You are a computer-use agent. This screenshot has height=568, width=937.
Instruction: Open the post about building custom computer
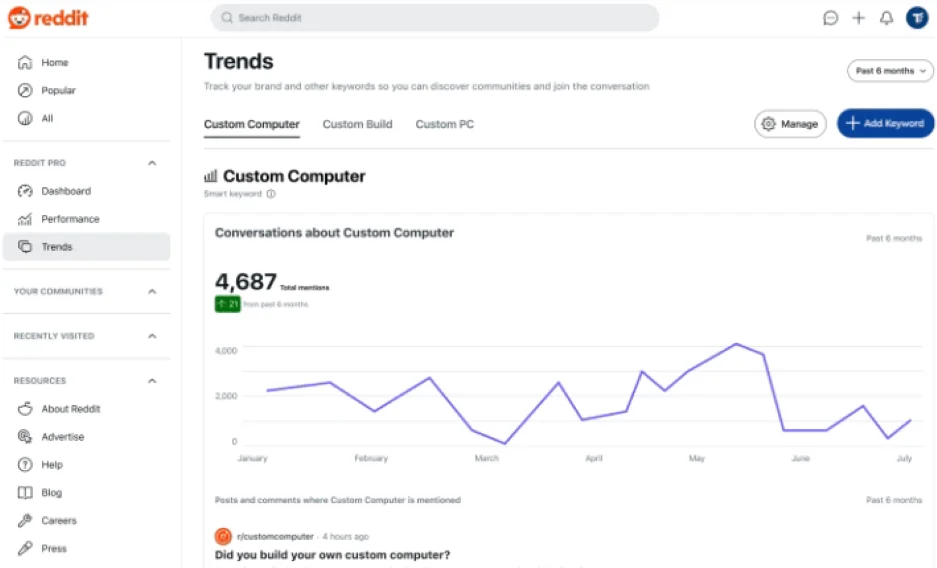(x=333, y=555)
